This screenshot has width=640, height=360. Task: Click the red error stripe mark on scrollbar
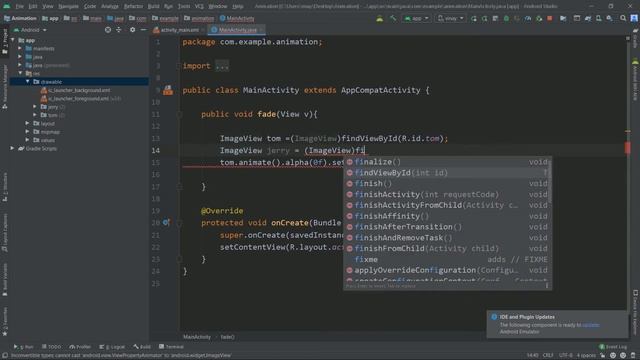[628, 148]
